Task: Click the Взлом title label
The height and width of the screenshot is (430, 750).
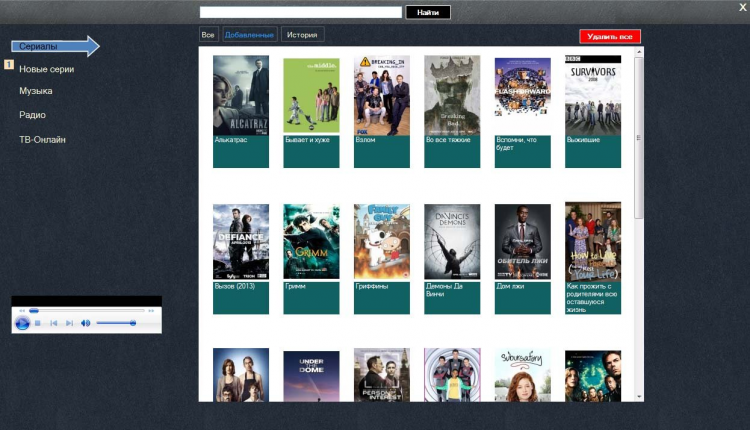Action: coord(365,140)
